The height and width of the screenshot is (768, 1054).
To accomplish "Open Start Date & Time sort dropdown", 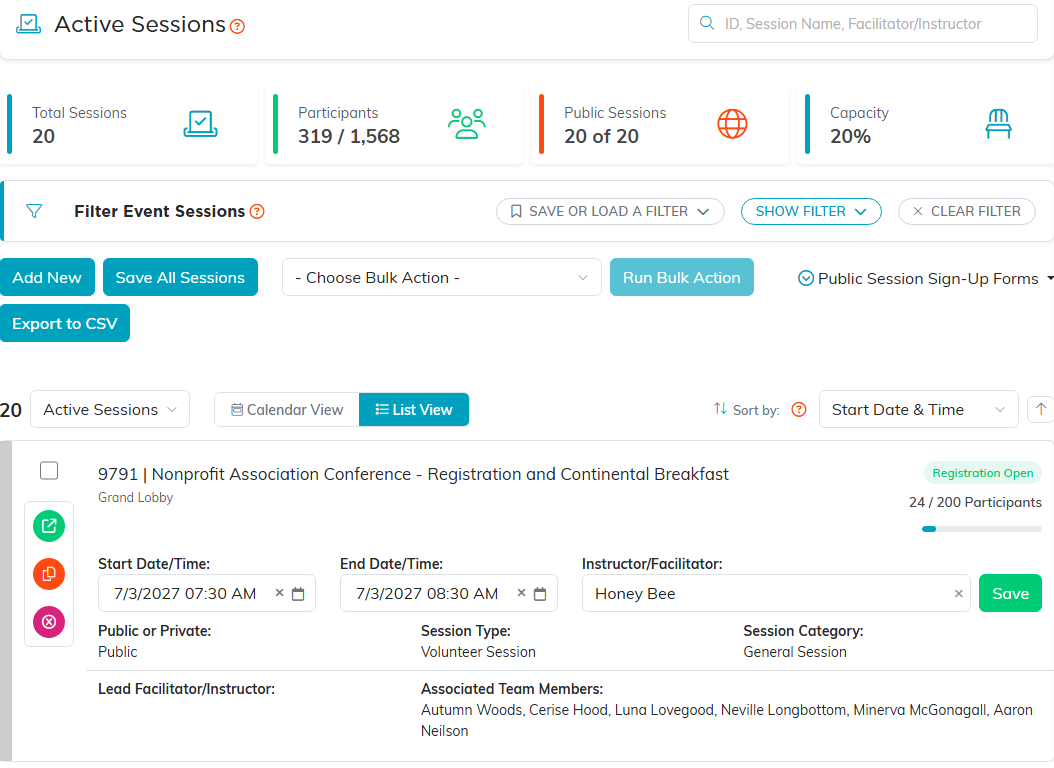I will pyautogui.click(x=918, y=409).
